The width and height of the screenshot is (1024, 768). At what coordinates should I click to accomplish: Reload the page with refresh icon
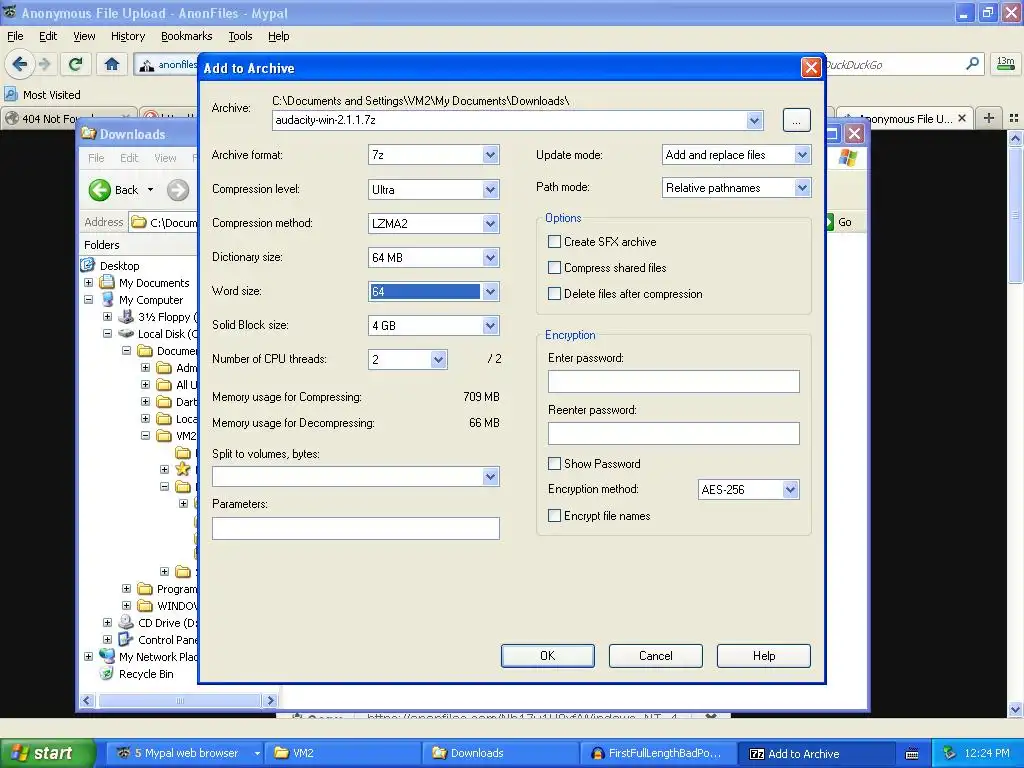75,64
